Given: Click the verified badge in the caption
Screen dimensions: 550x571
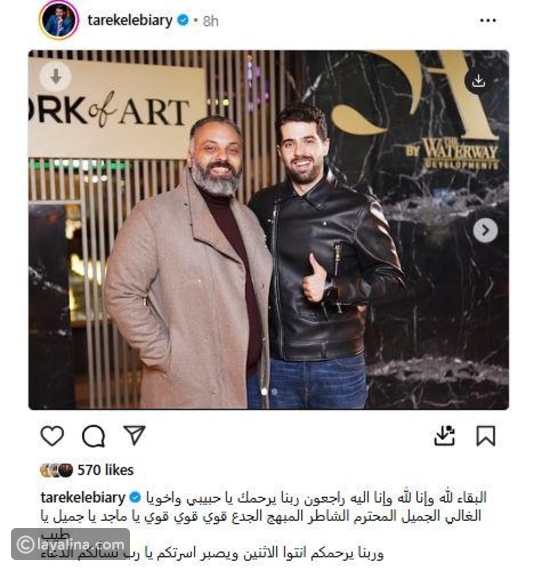Looking at the screenshot, I should [135, 497].
